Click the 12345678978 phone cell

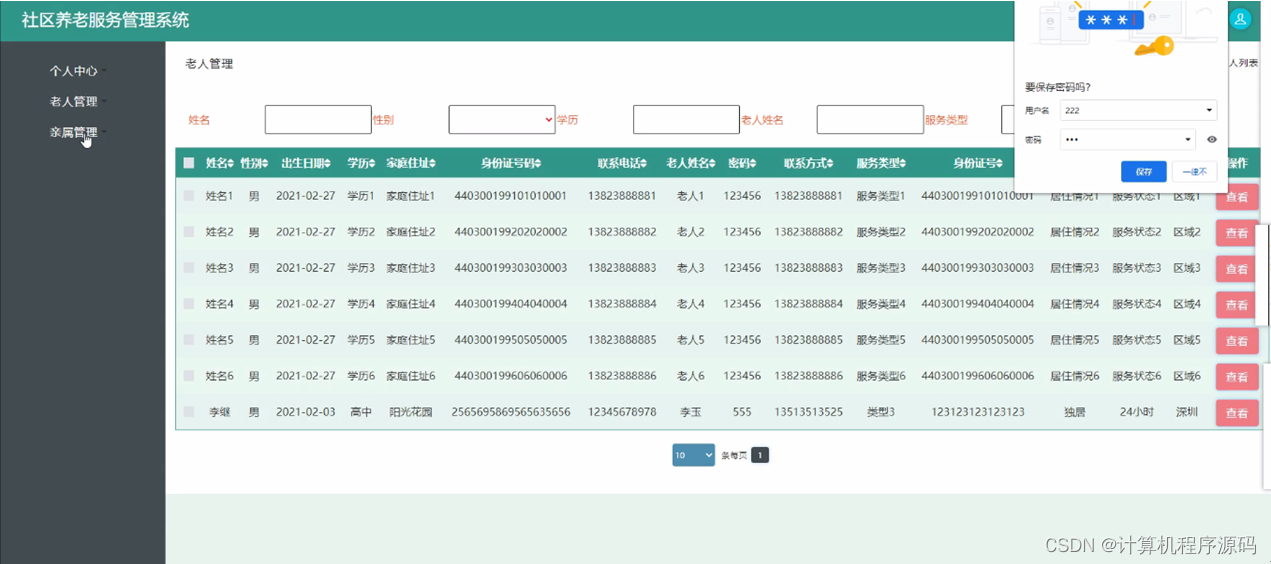(x=622, y=412)
